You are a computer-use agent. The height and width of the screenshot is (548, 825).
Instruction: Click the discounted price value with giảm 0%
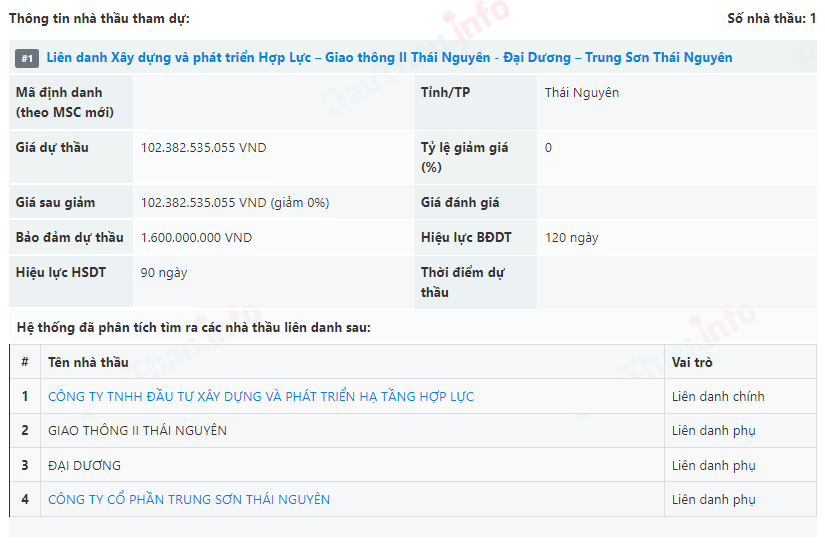(235, 203)
